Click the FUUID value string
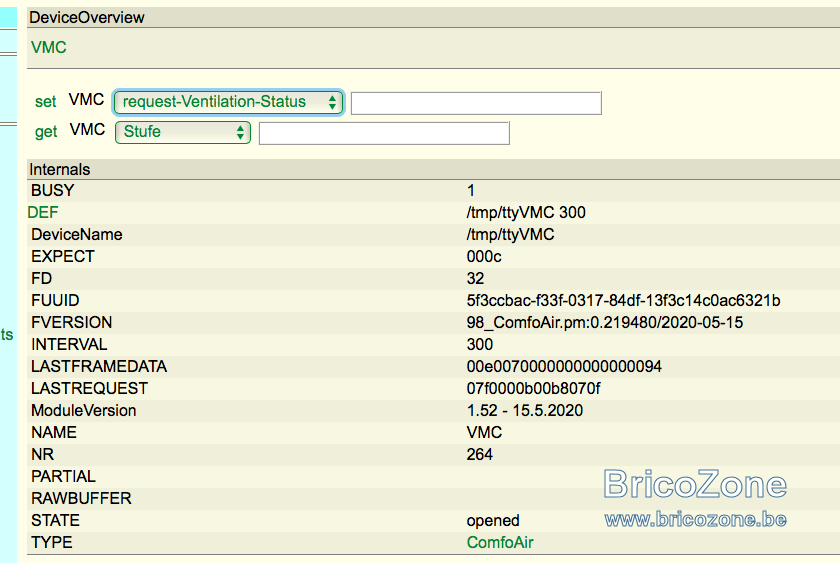Image resolution: width=840 pixels, height=563 pixels. (624, 301)
